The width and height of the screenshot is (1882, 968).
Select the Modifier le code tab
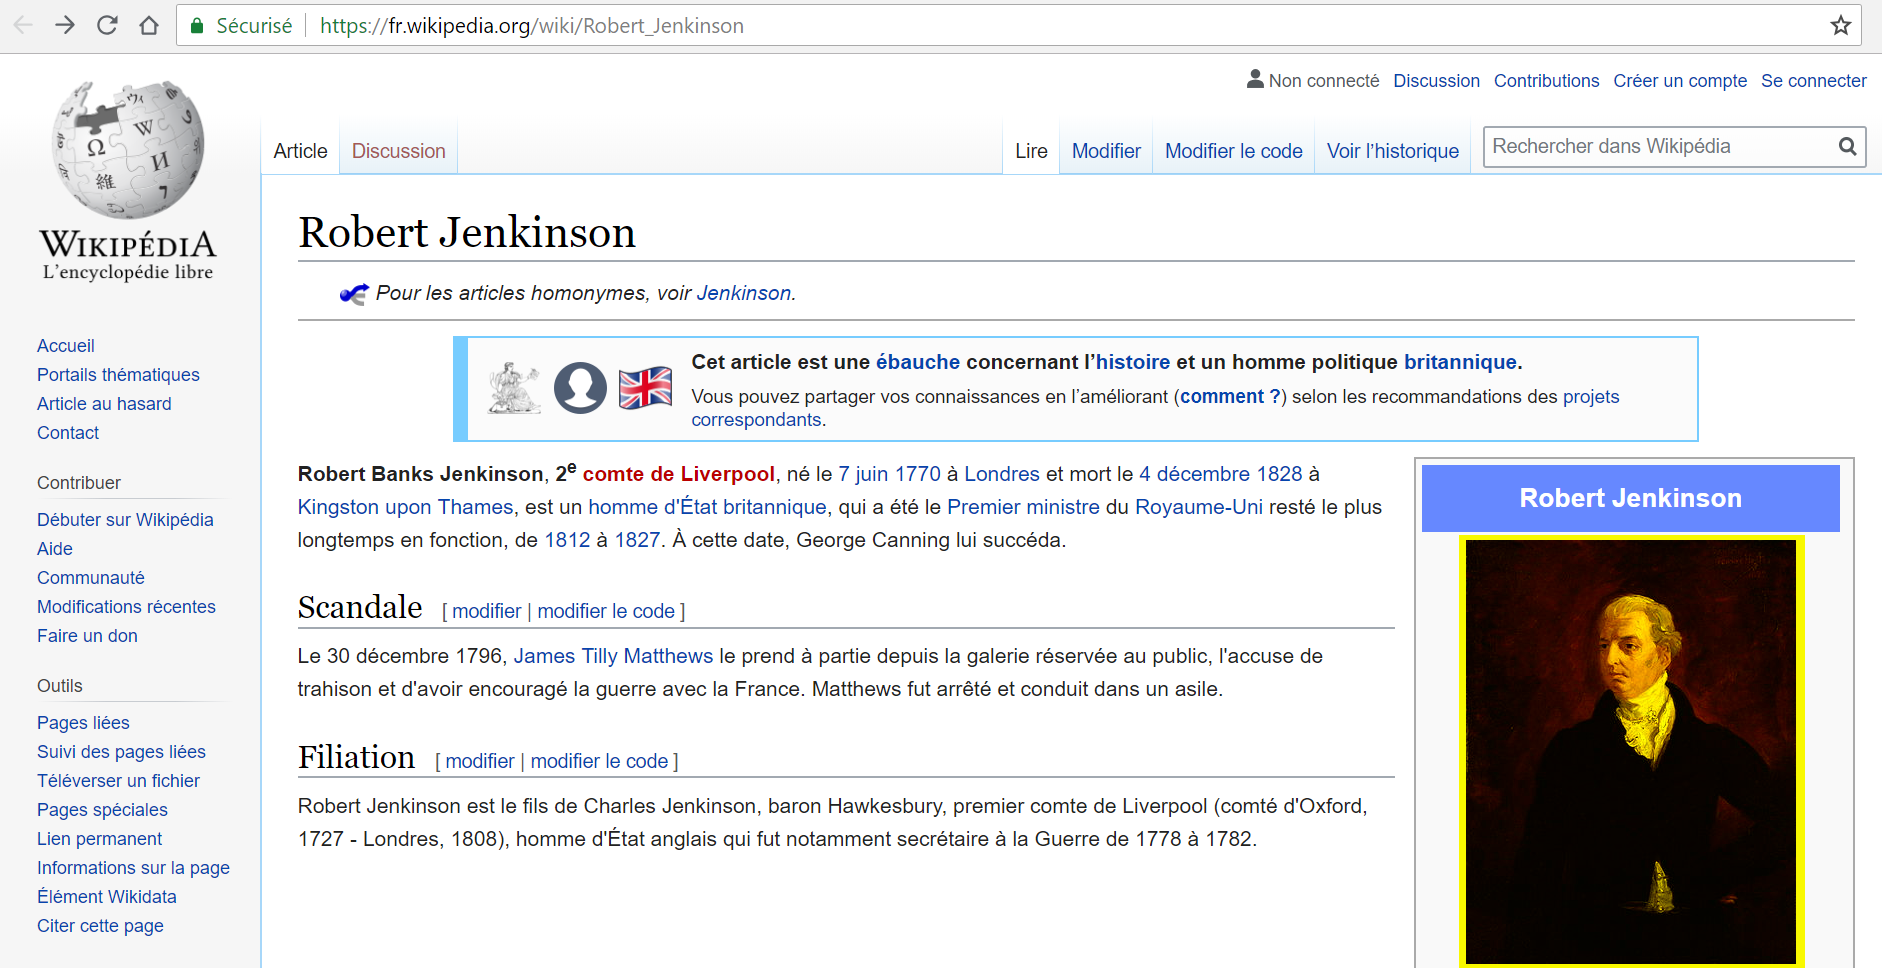tap(1233, 151)
